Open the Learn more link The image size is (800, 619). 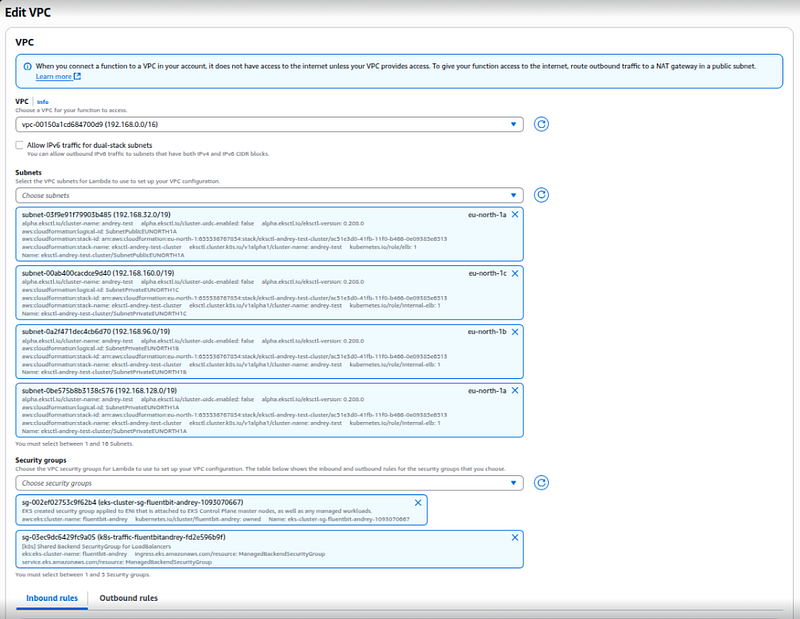pos(54,77)
